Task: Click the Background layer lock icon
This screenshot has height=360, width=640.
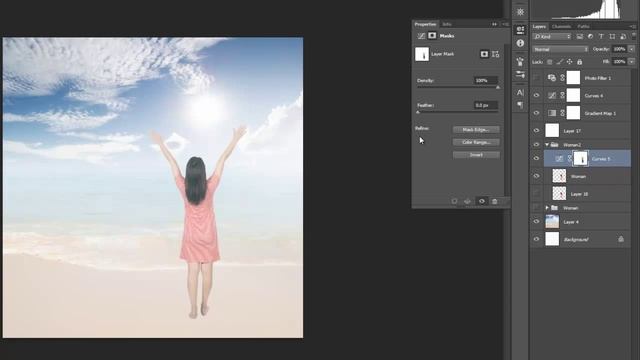Action: pos(621,239)
